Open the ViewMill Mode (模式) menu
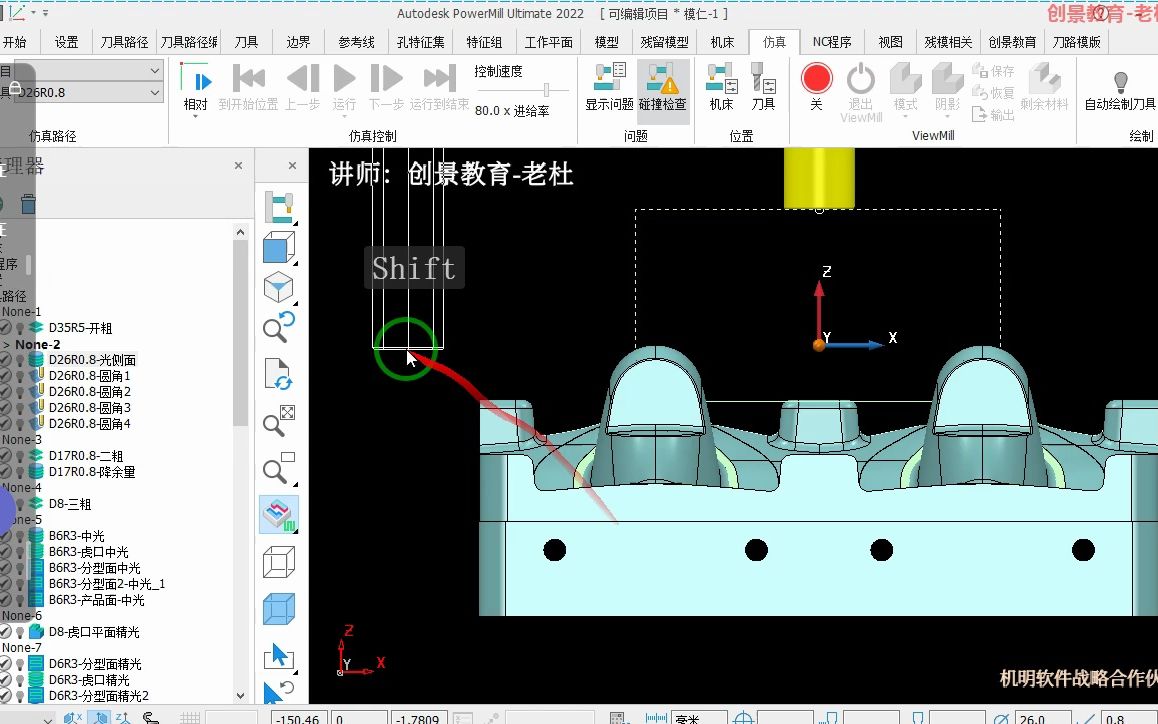This screenshot has width=1158, height=724. 905,90
